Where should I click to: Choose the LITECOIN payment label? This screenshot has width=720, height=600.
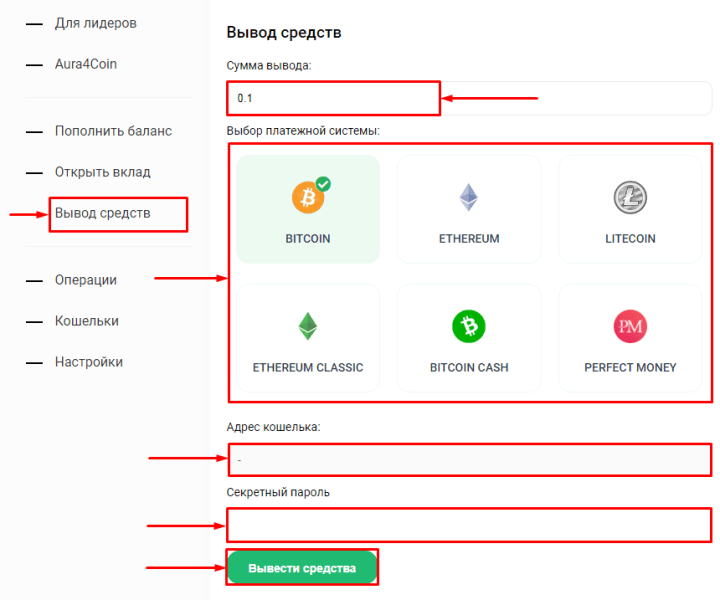coord(630,239)
